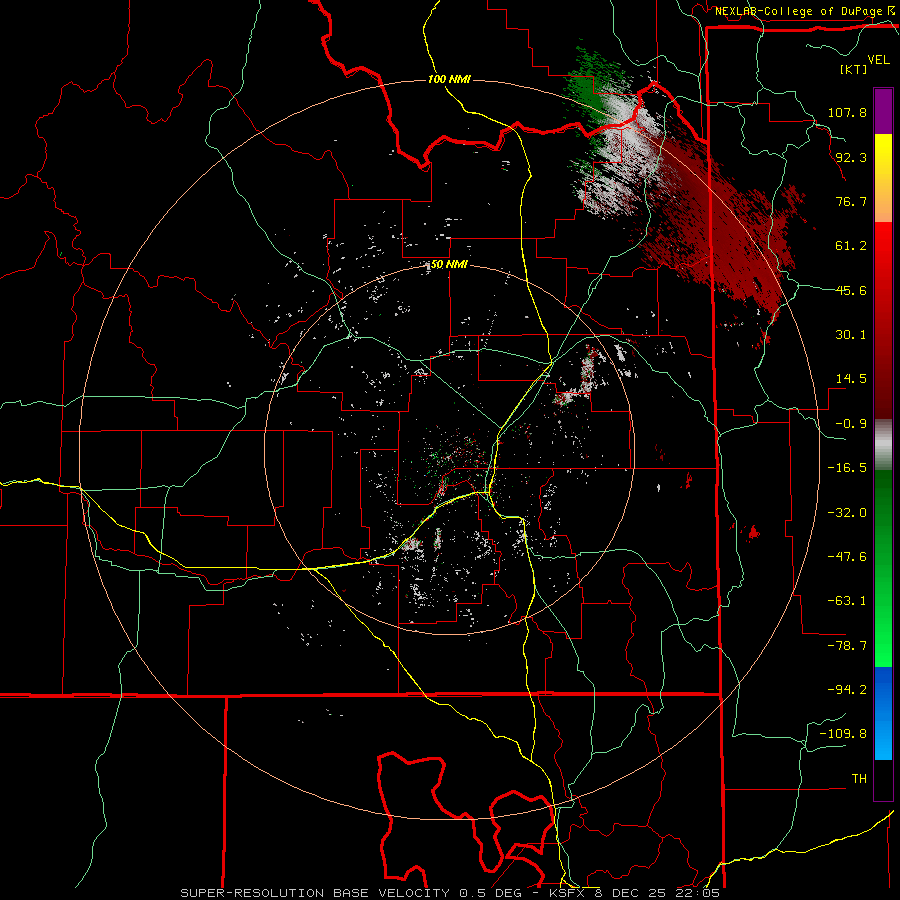Click the -94.2 legend value
The image size is (900, 900).
coord(847,690)
